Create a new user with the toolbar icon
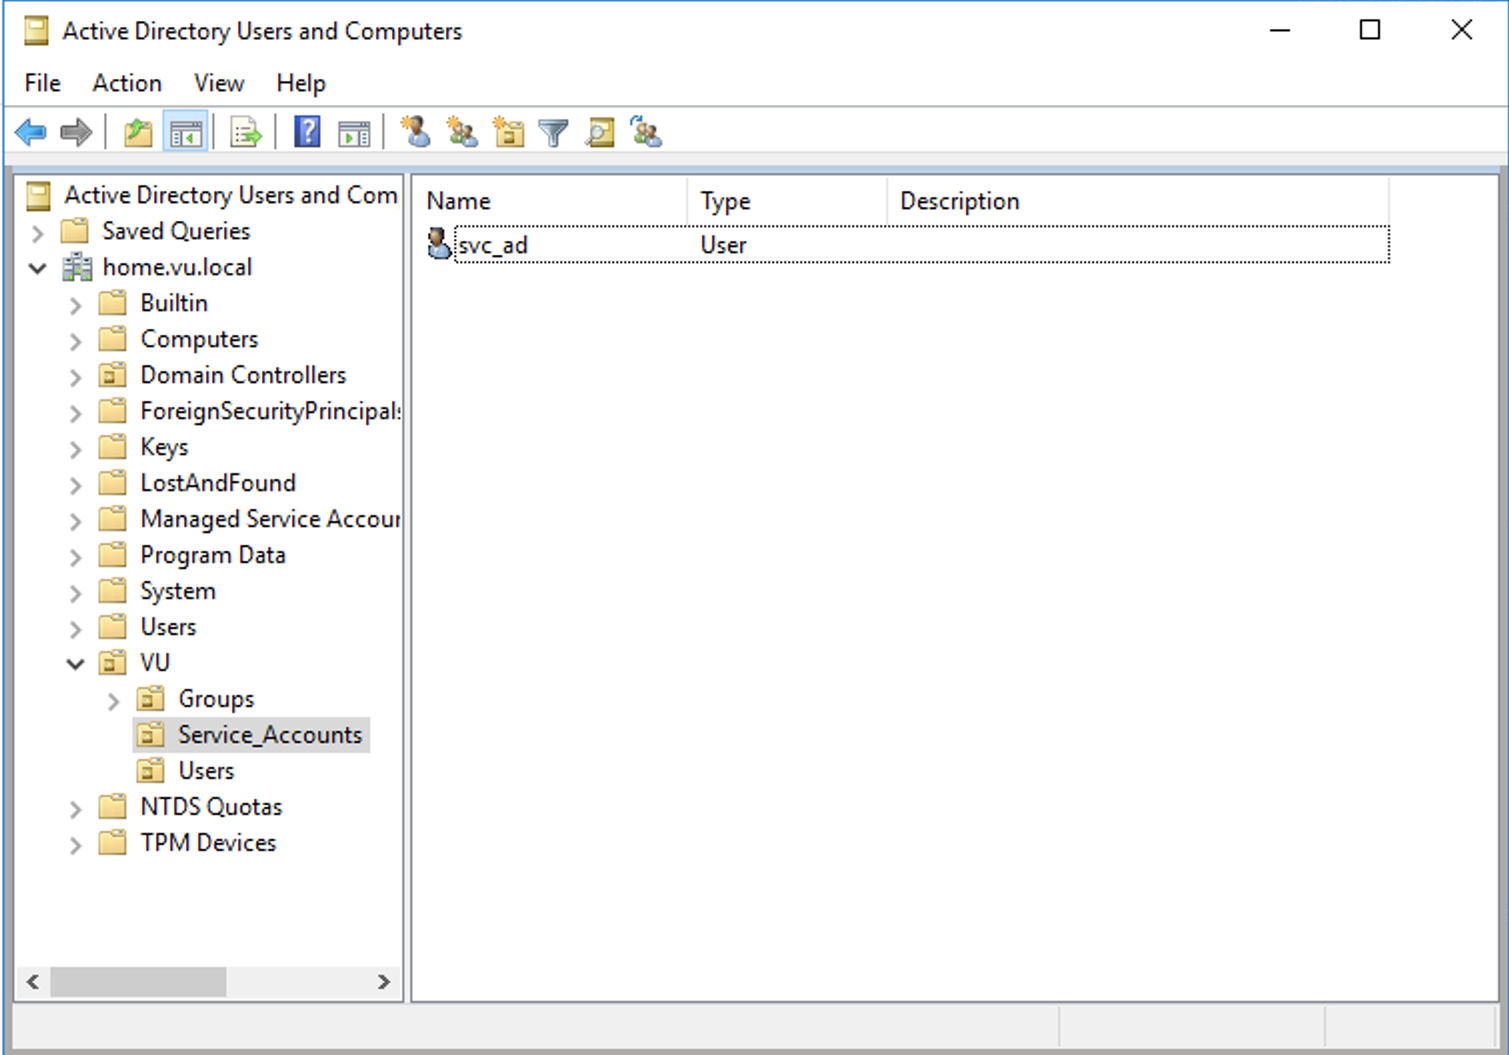The width and height of the screenshot is (1509, 1055). pyautogui.click(x=416, y=132)
